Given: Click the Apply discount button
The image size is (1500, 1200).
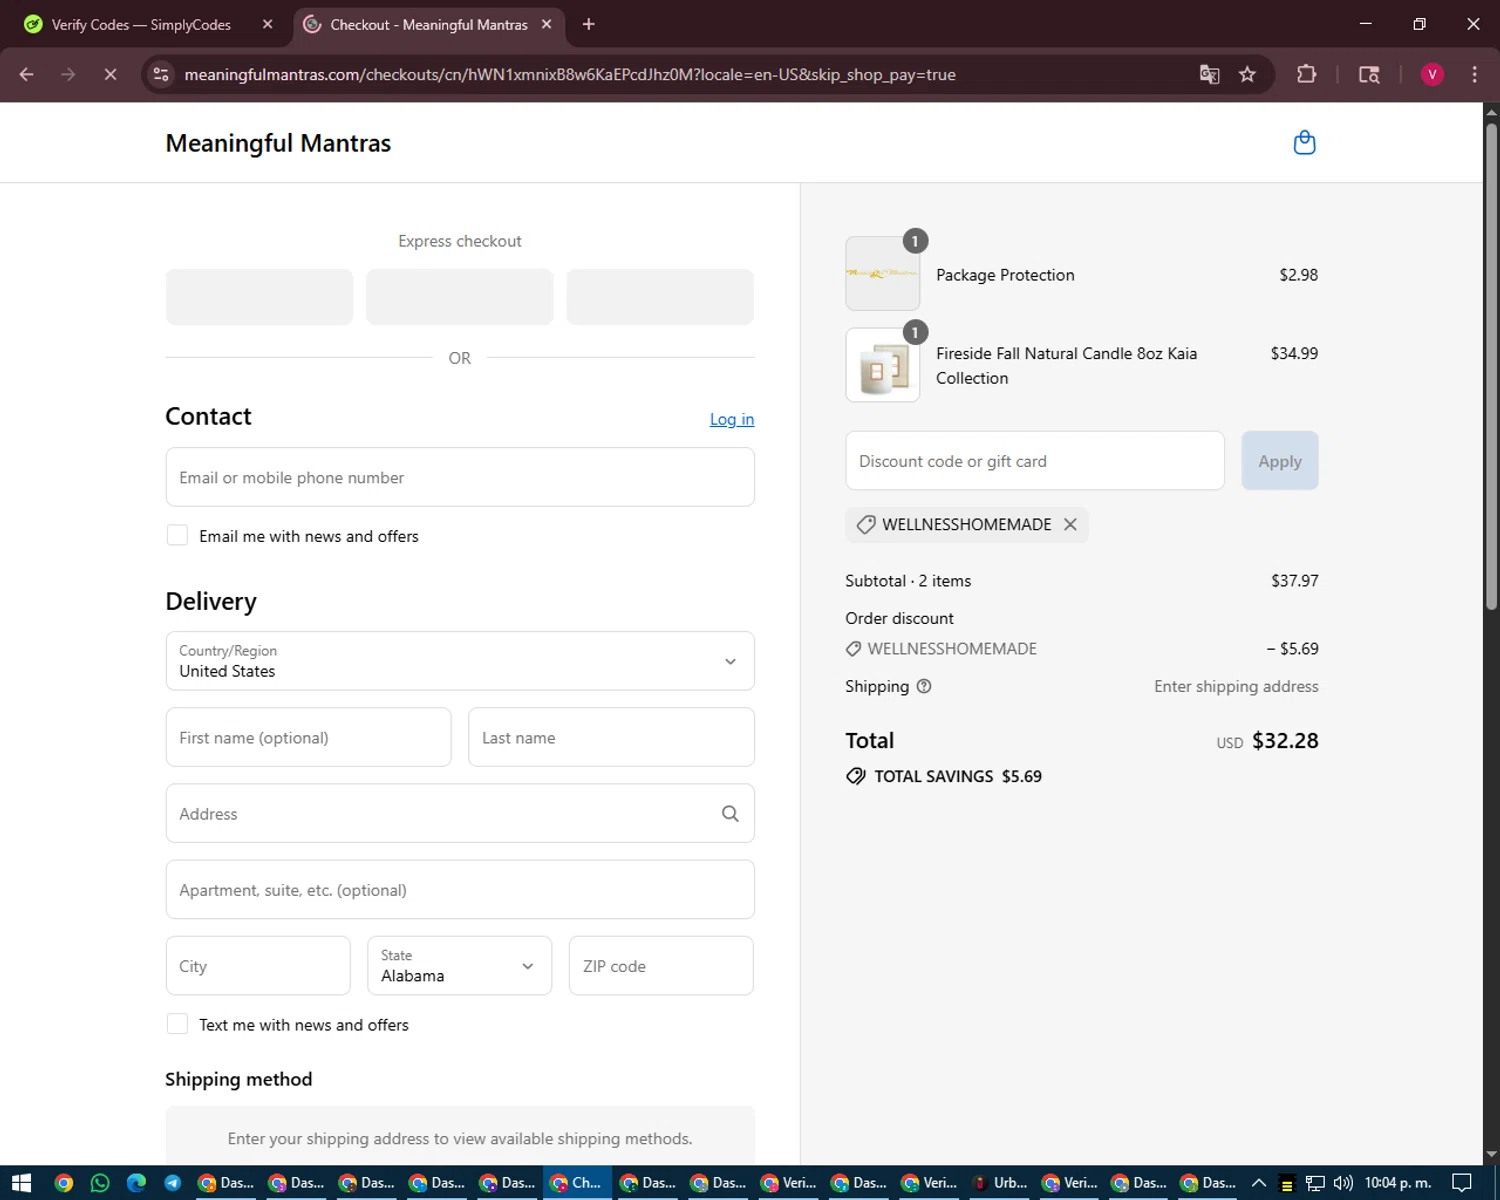Looking at the screenshot, I should click(1280, 461).
